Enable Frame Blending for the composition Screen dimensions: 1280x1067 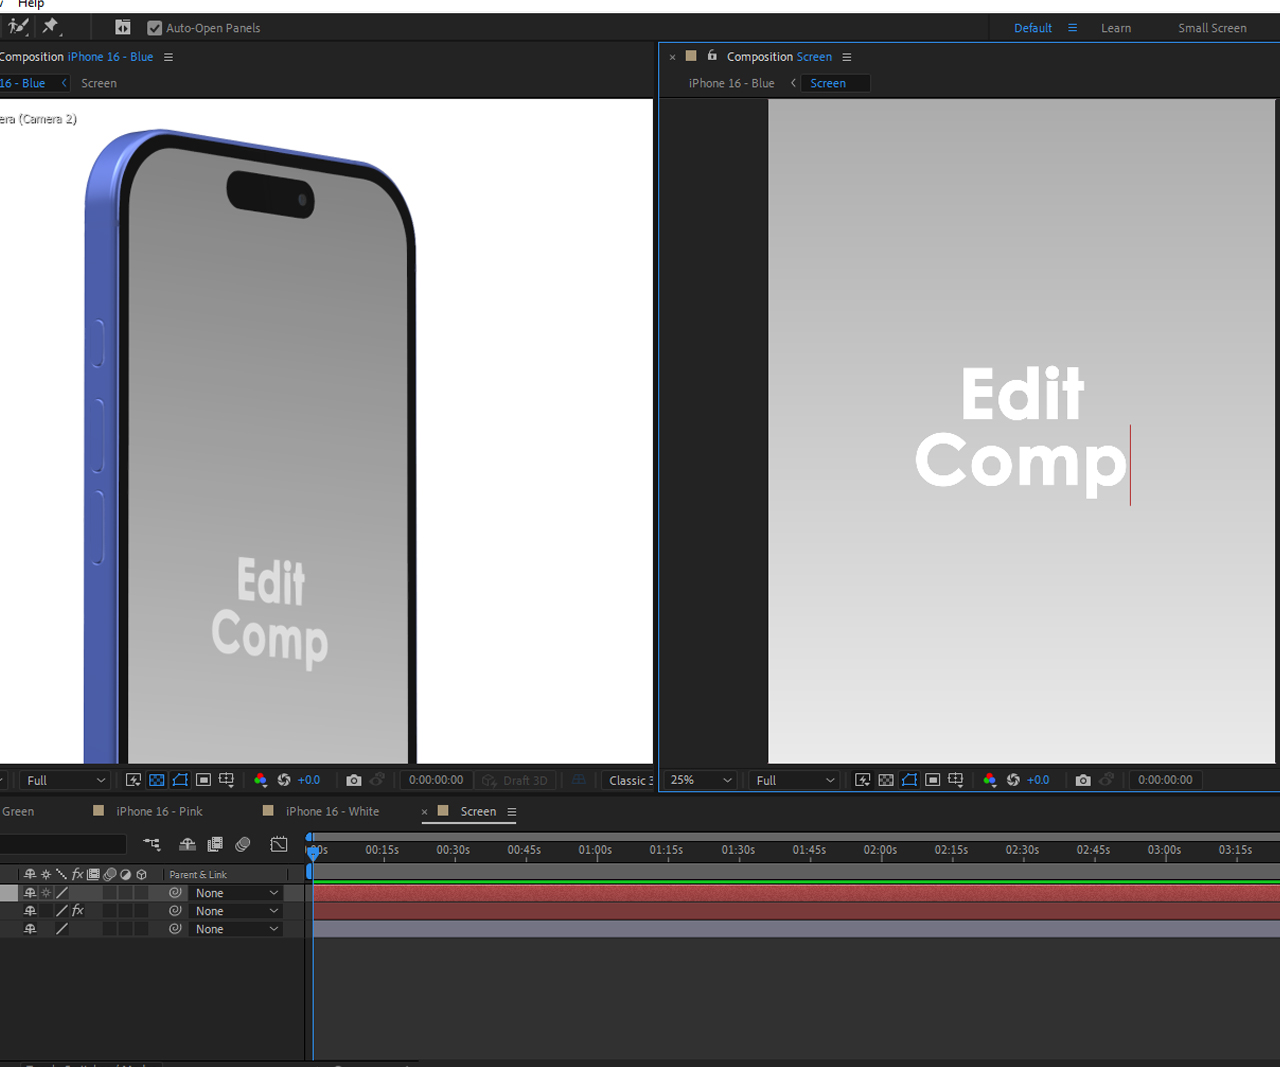click(215, 845)
